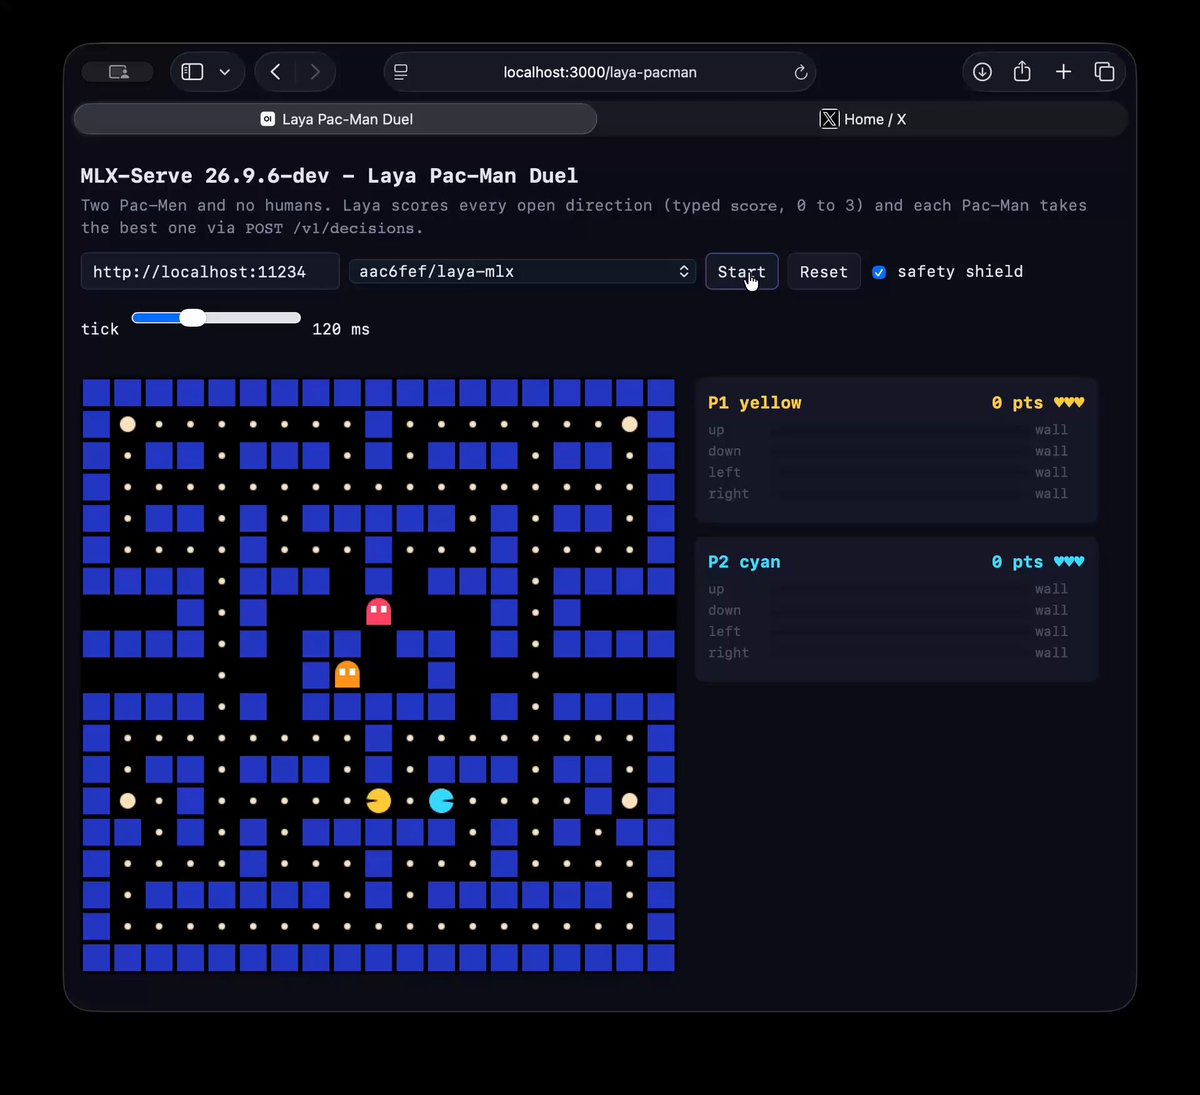The width and height of the screenshot is (1200, 1095).
Task: Click the Safari sidebar toggle icon
Action: (193, 72)
